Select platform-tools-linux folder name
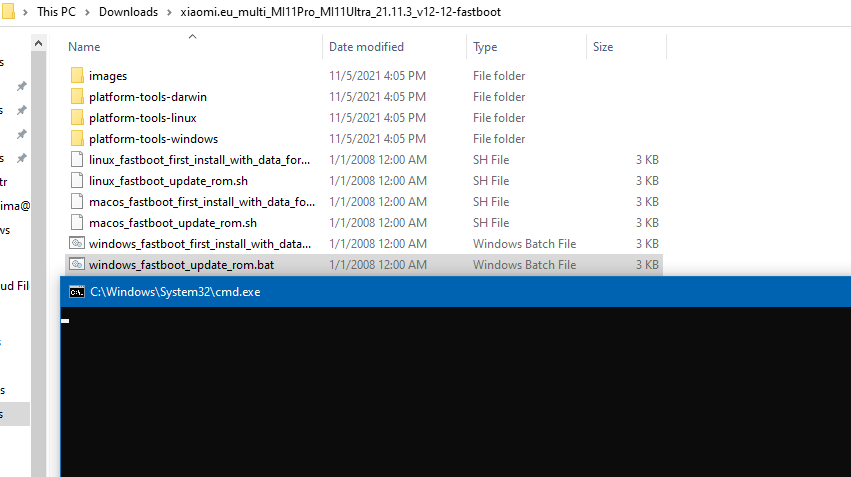851x477 pixels. click(143, 118)
